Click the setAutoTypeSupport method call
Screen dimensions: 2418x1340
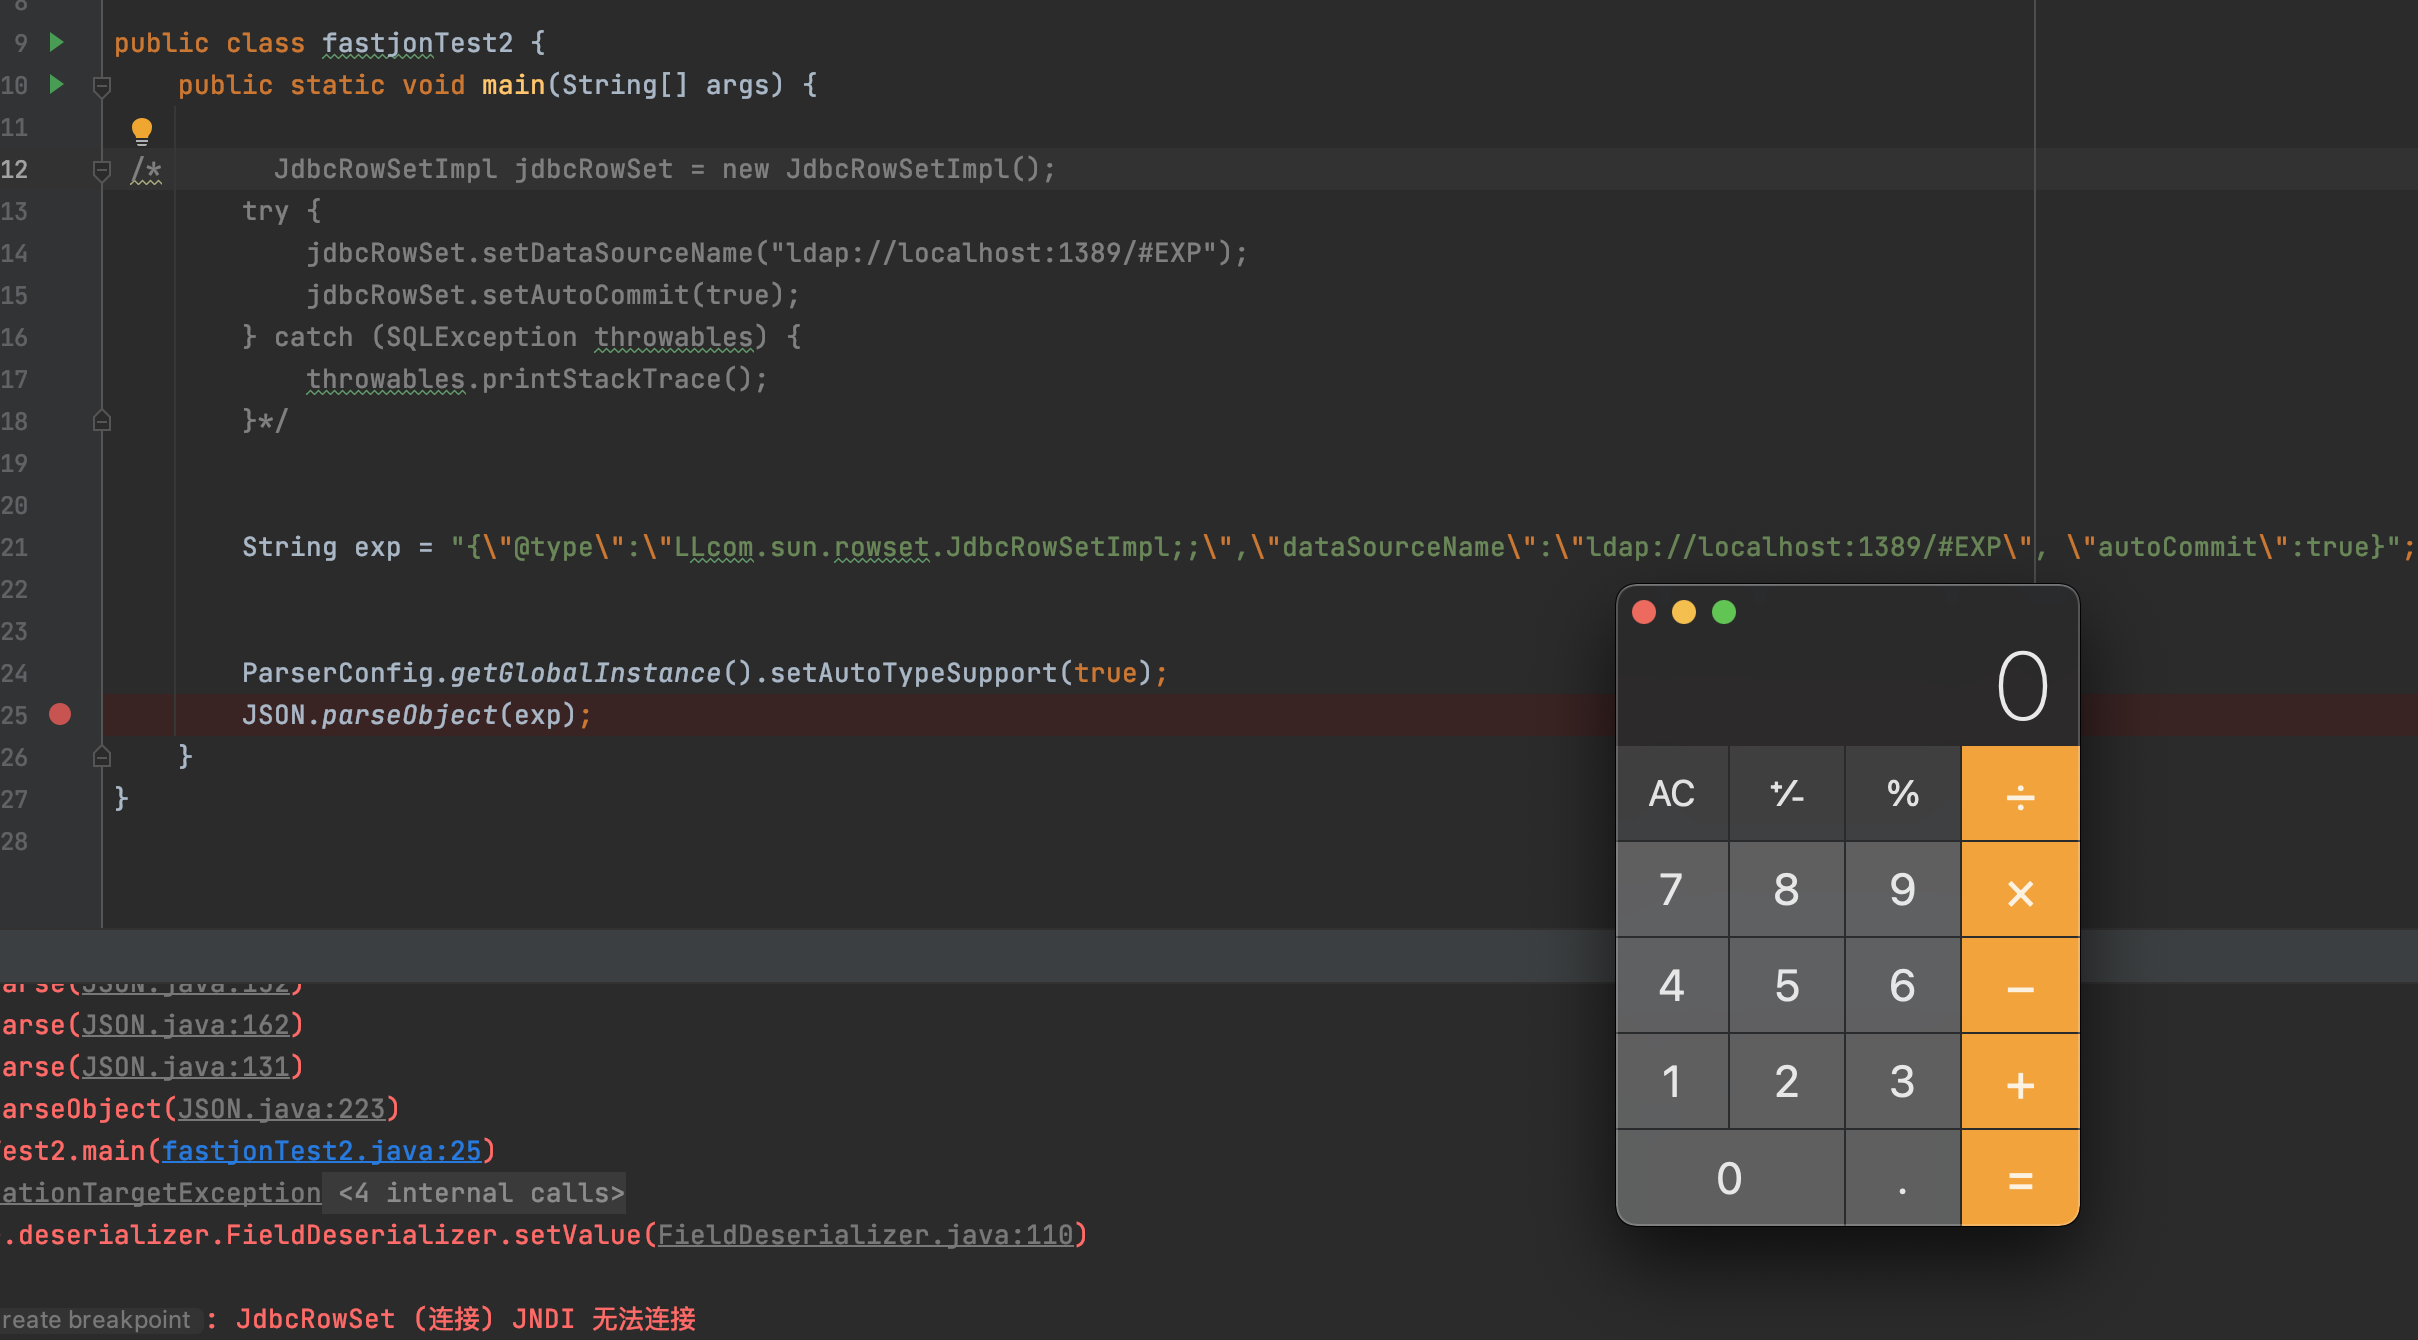point(914,673)
